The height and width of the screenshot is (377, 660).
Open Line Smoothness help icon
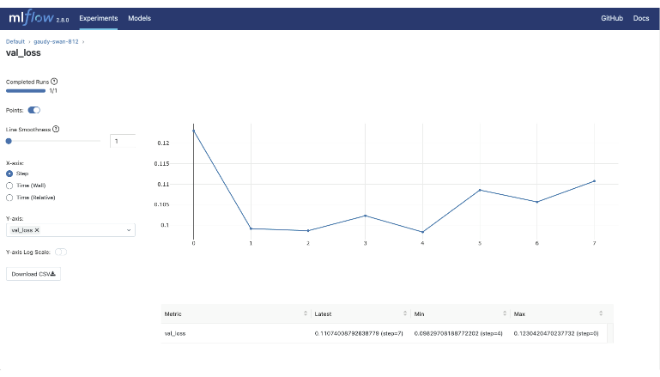click(56, 129)
